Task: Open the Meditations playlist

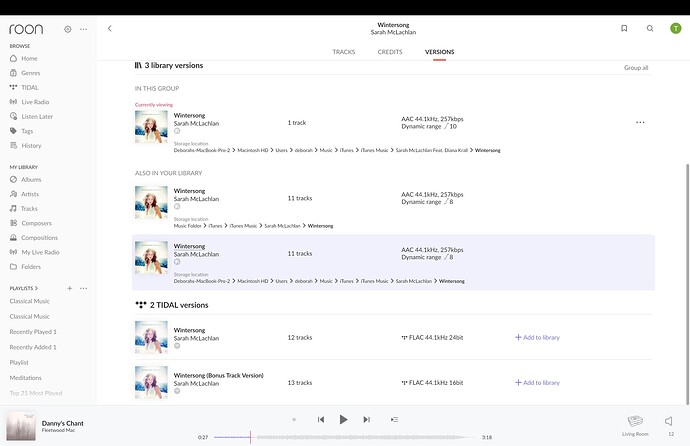Action: pos(26,378)
